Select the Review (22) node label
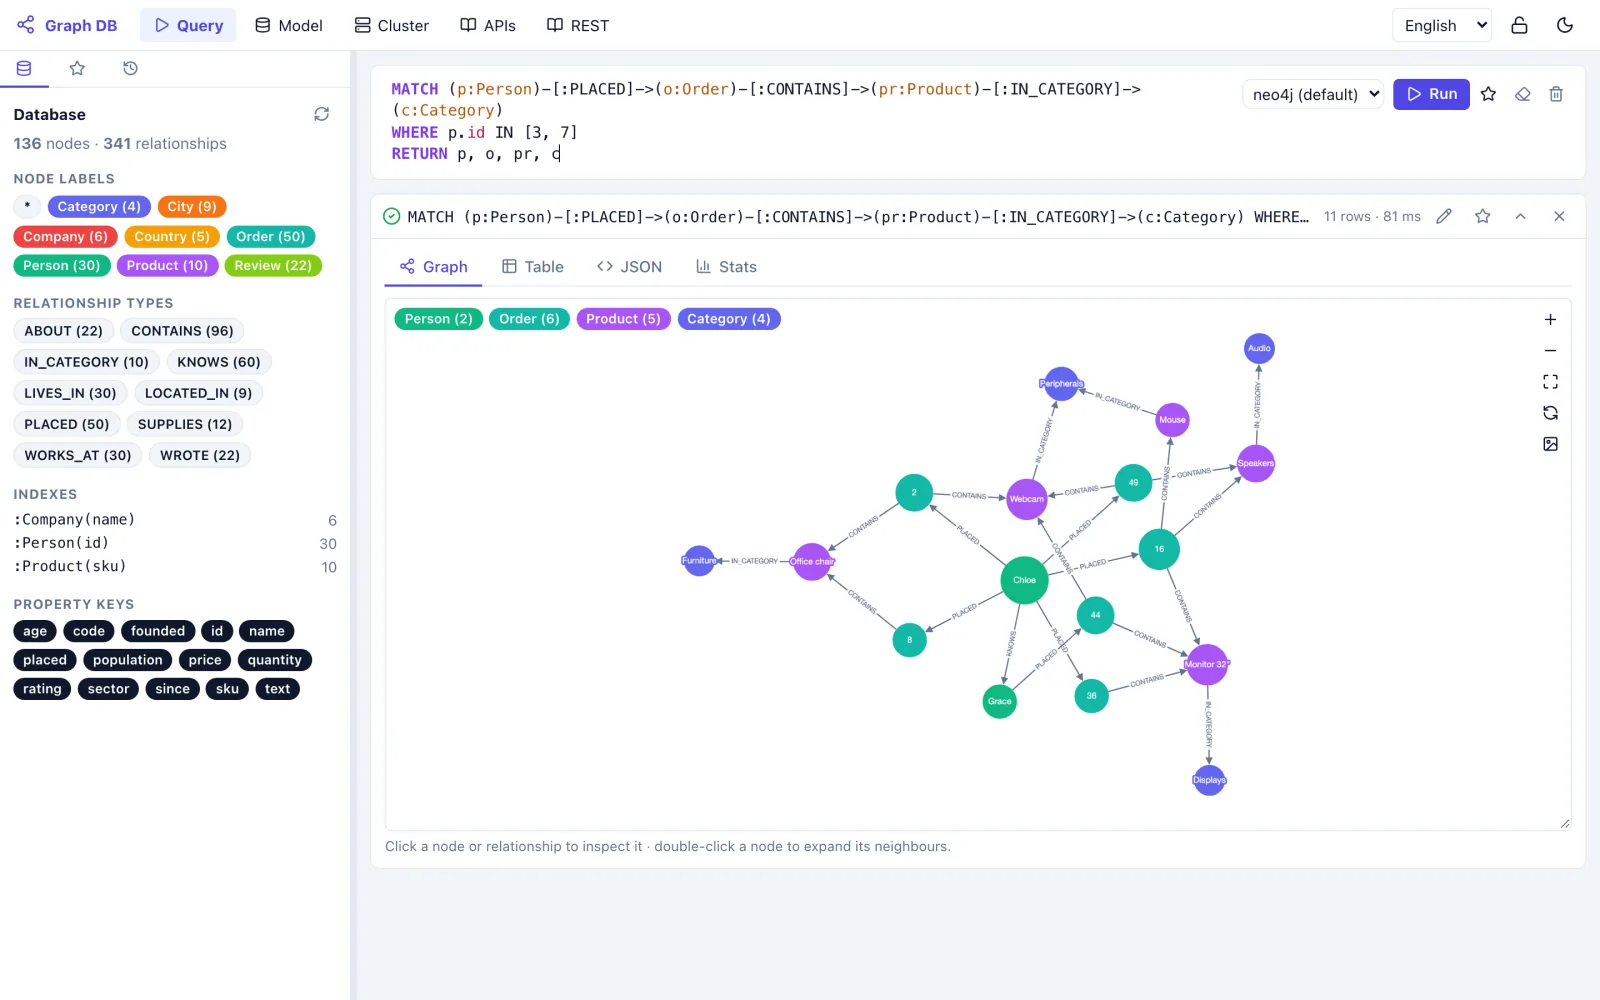This screenshot has width=1600, height=1000. 273,266
